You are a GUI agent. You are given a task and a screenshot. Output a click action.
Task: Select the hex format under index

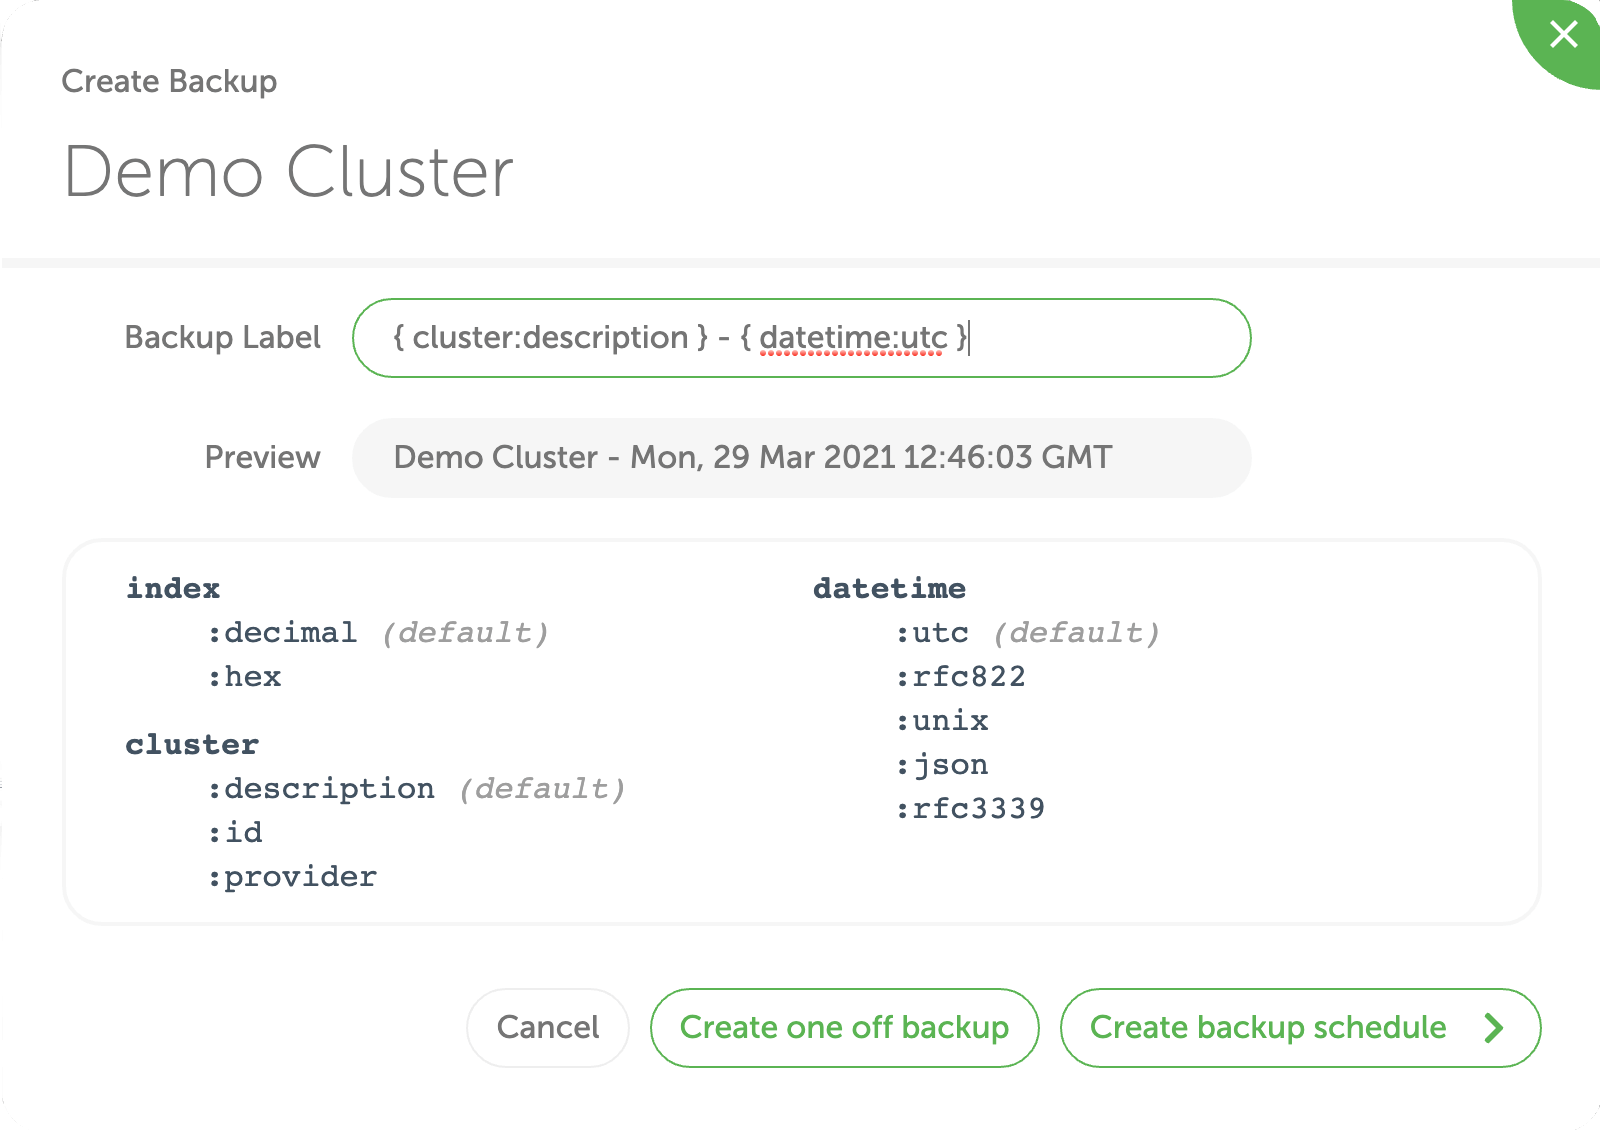click(x=243, y=676)
